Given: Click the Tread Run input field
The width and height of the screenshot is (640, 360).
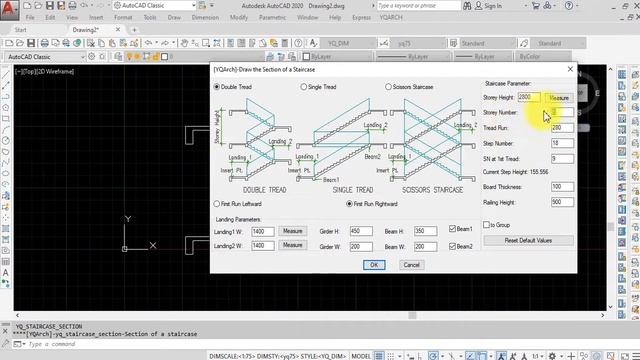Looking at the screenshot, I should tap(562, 128).
